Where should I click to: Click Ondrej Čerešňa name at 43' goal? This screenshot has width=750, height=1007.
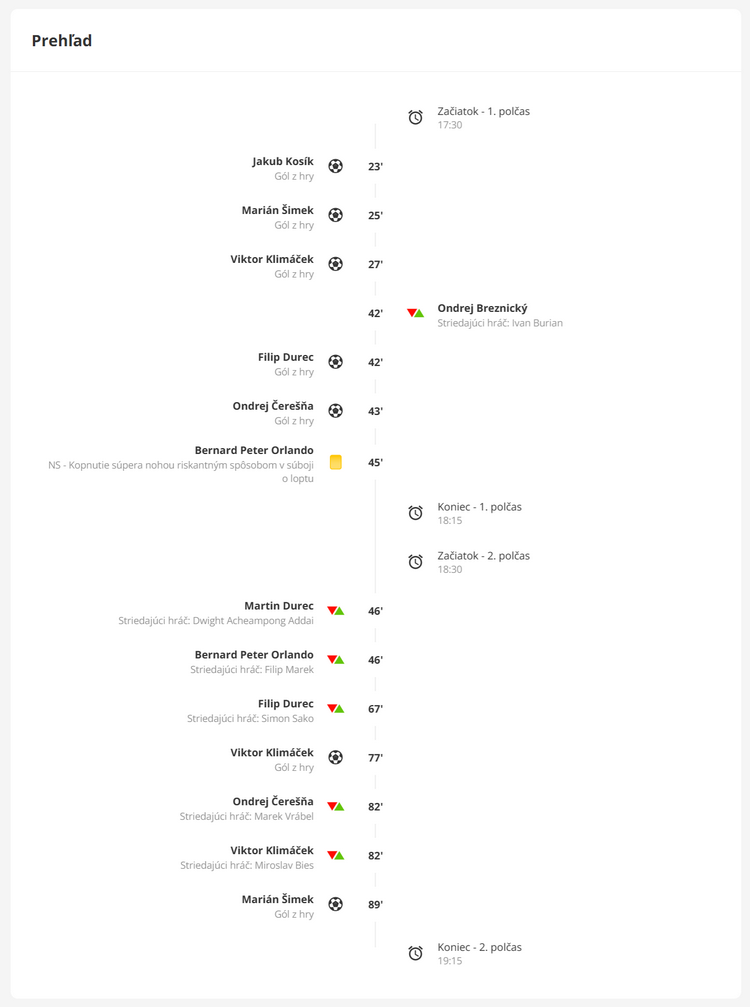[273, 406]
